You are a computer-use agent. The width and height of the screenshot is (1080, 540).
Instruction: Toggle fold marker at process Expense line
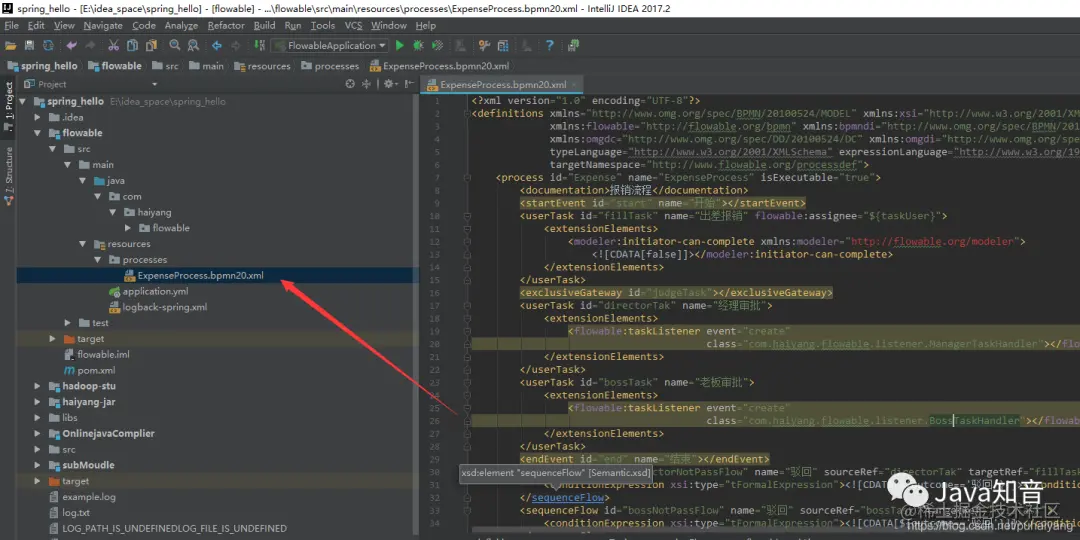pyautogui.click(x=468, y=178)
